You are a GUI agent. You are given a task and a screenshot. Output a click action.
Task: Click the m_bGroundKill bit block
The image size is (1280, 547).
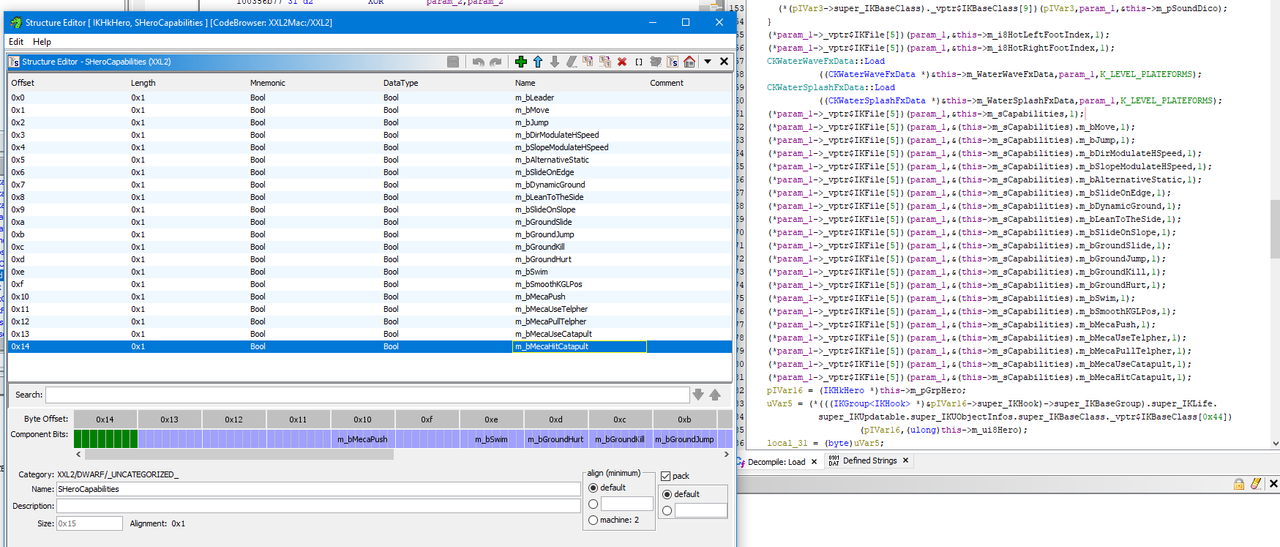pos(619,438)
